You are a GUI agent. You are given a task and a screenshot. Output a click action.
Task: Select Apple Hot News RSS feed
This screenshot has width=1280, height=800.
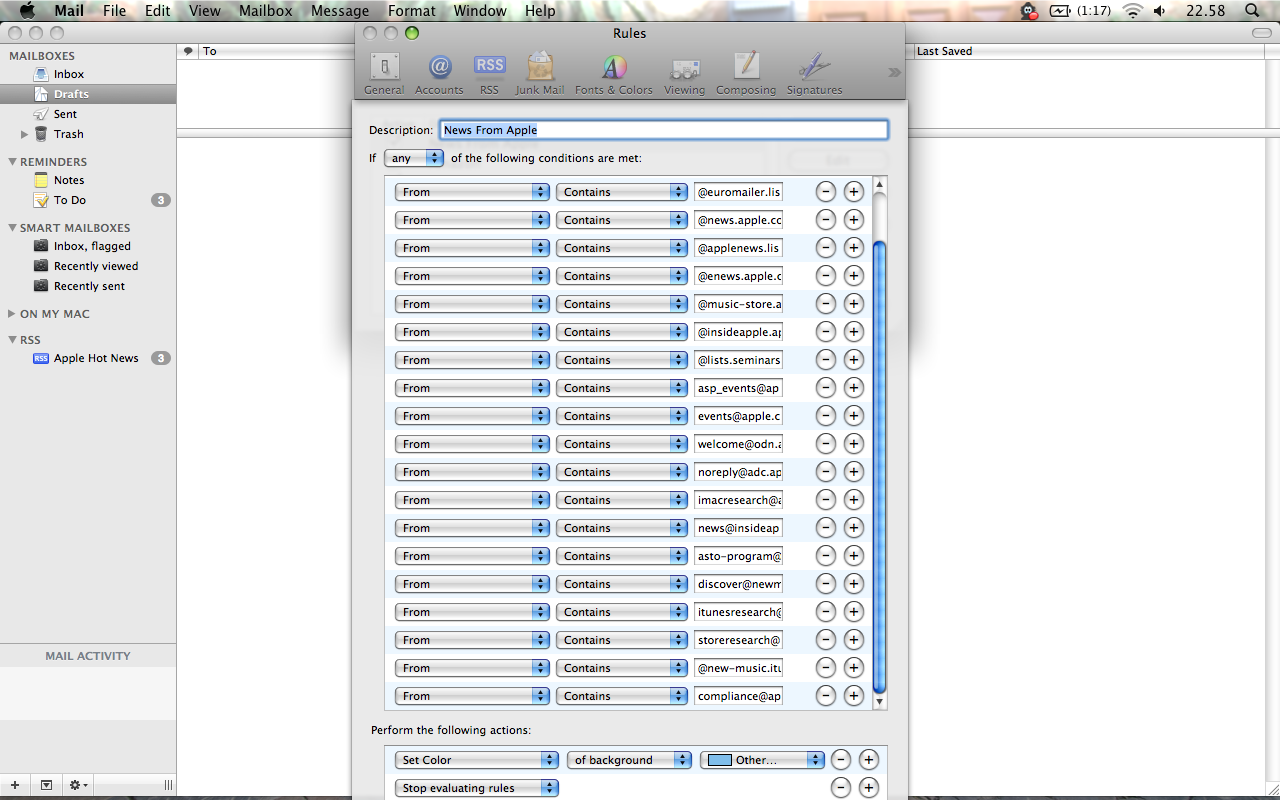(88, 358)
